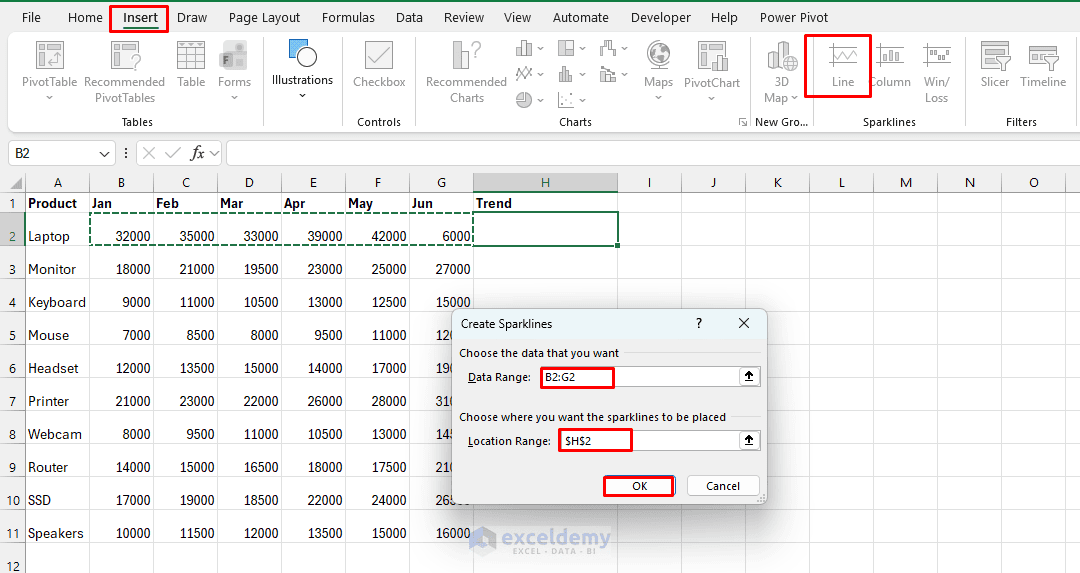The image size is (1080, 573).
Task: Click the enter checkmark beside the formula bar
Action: click(x=173, y=153)
